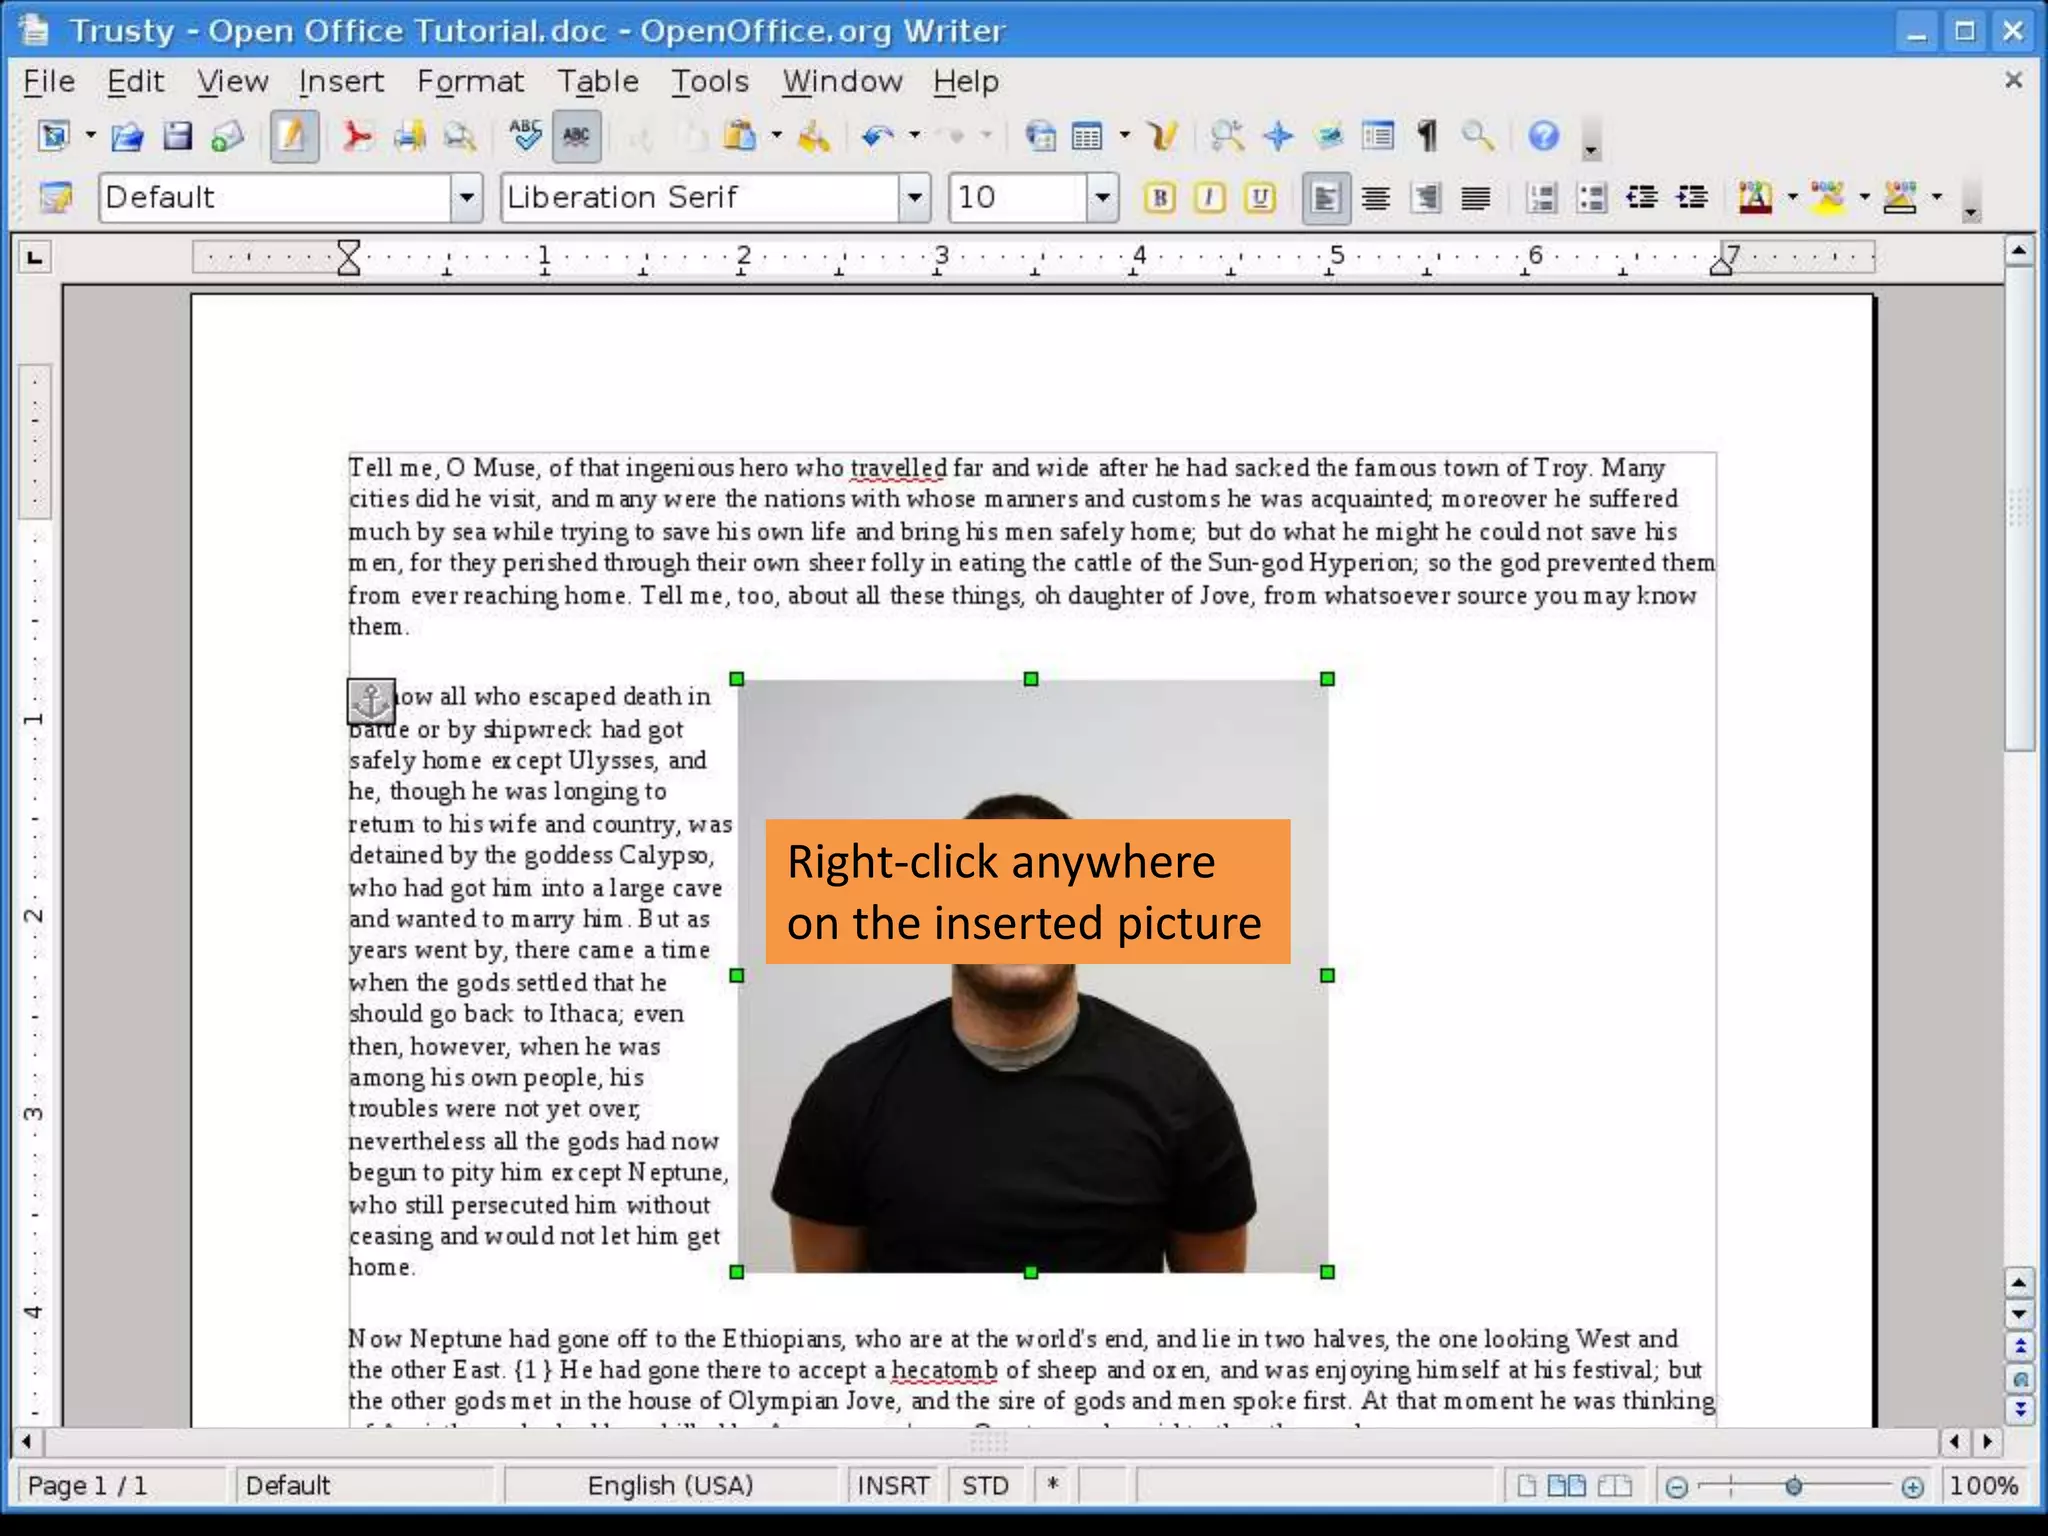
Task: Open the Tools menu
Action: pyautogui.click(x=710, y=81)
